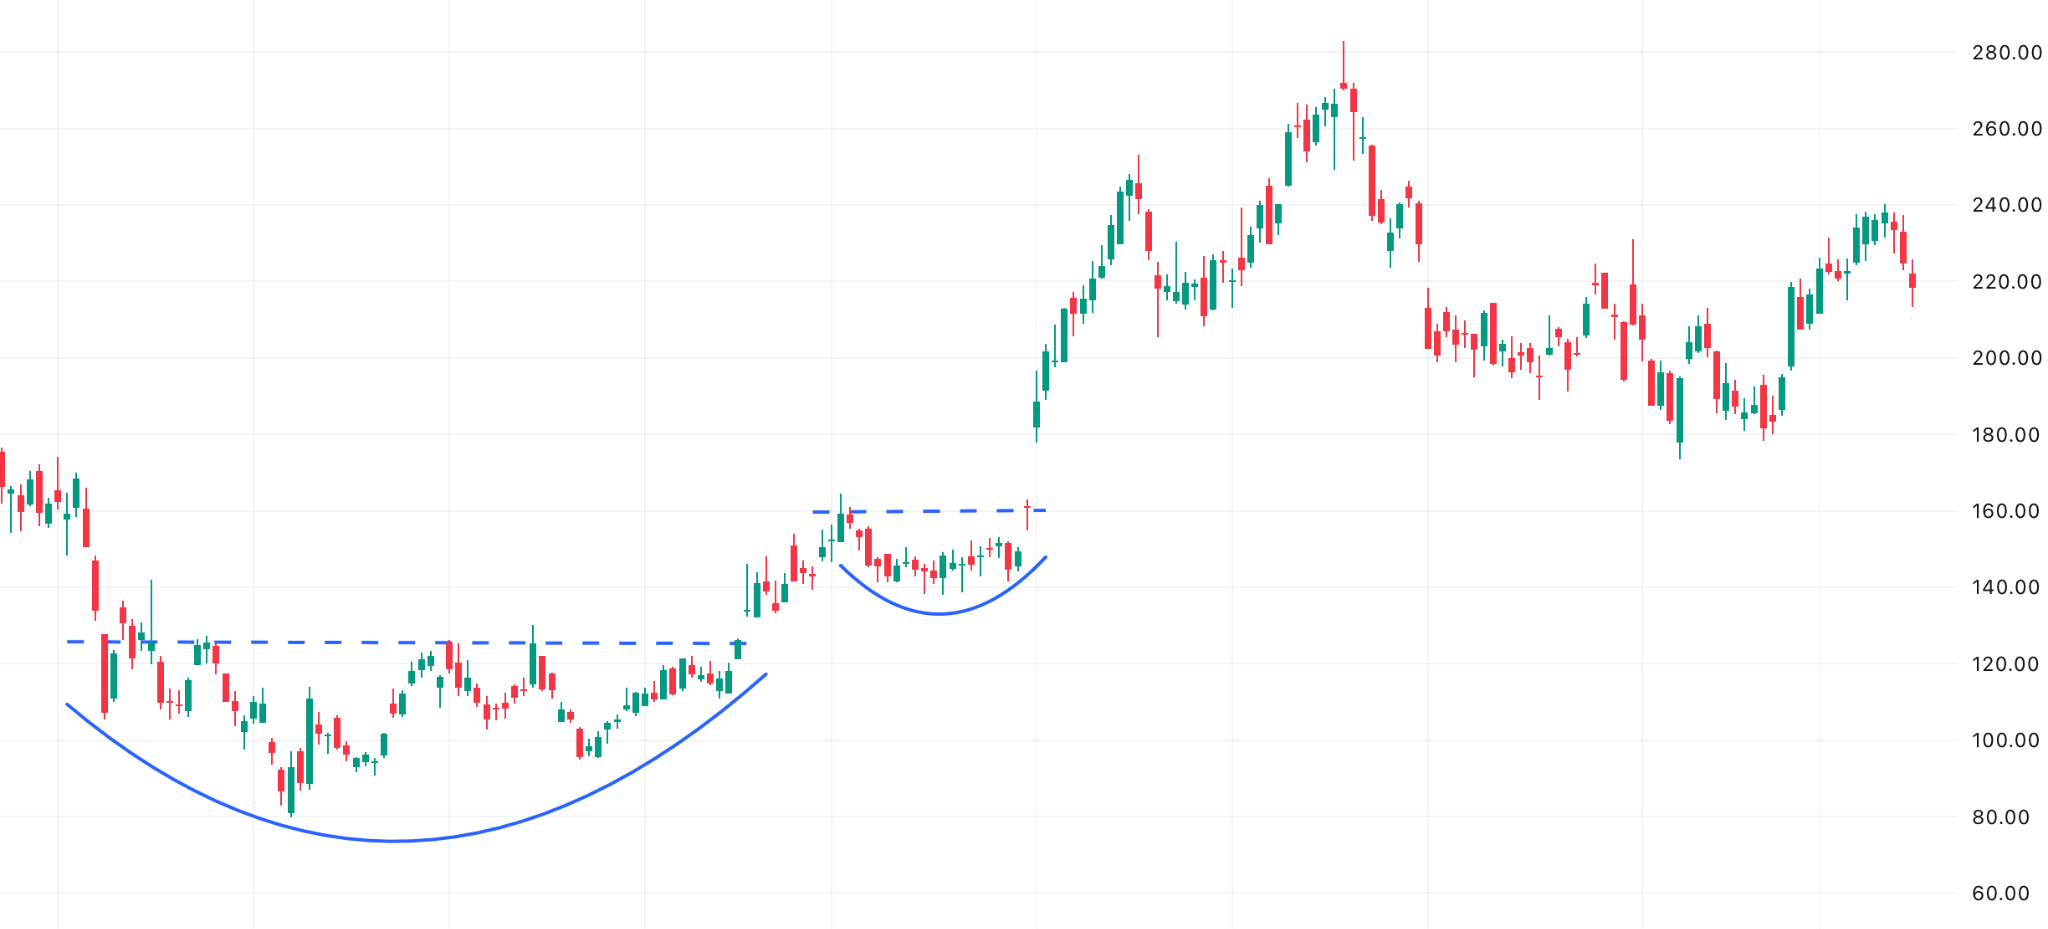The width and height of the screenshot is (2048, 929).
Task: Select the 120.00 price scale label
Action: (x=2006, y=664)
